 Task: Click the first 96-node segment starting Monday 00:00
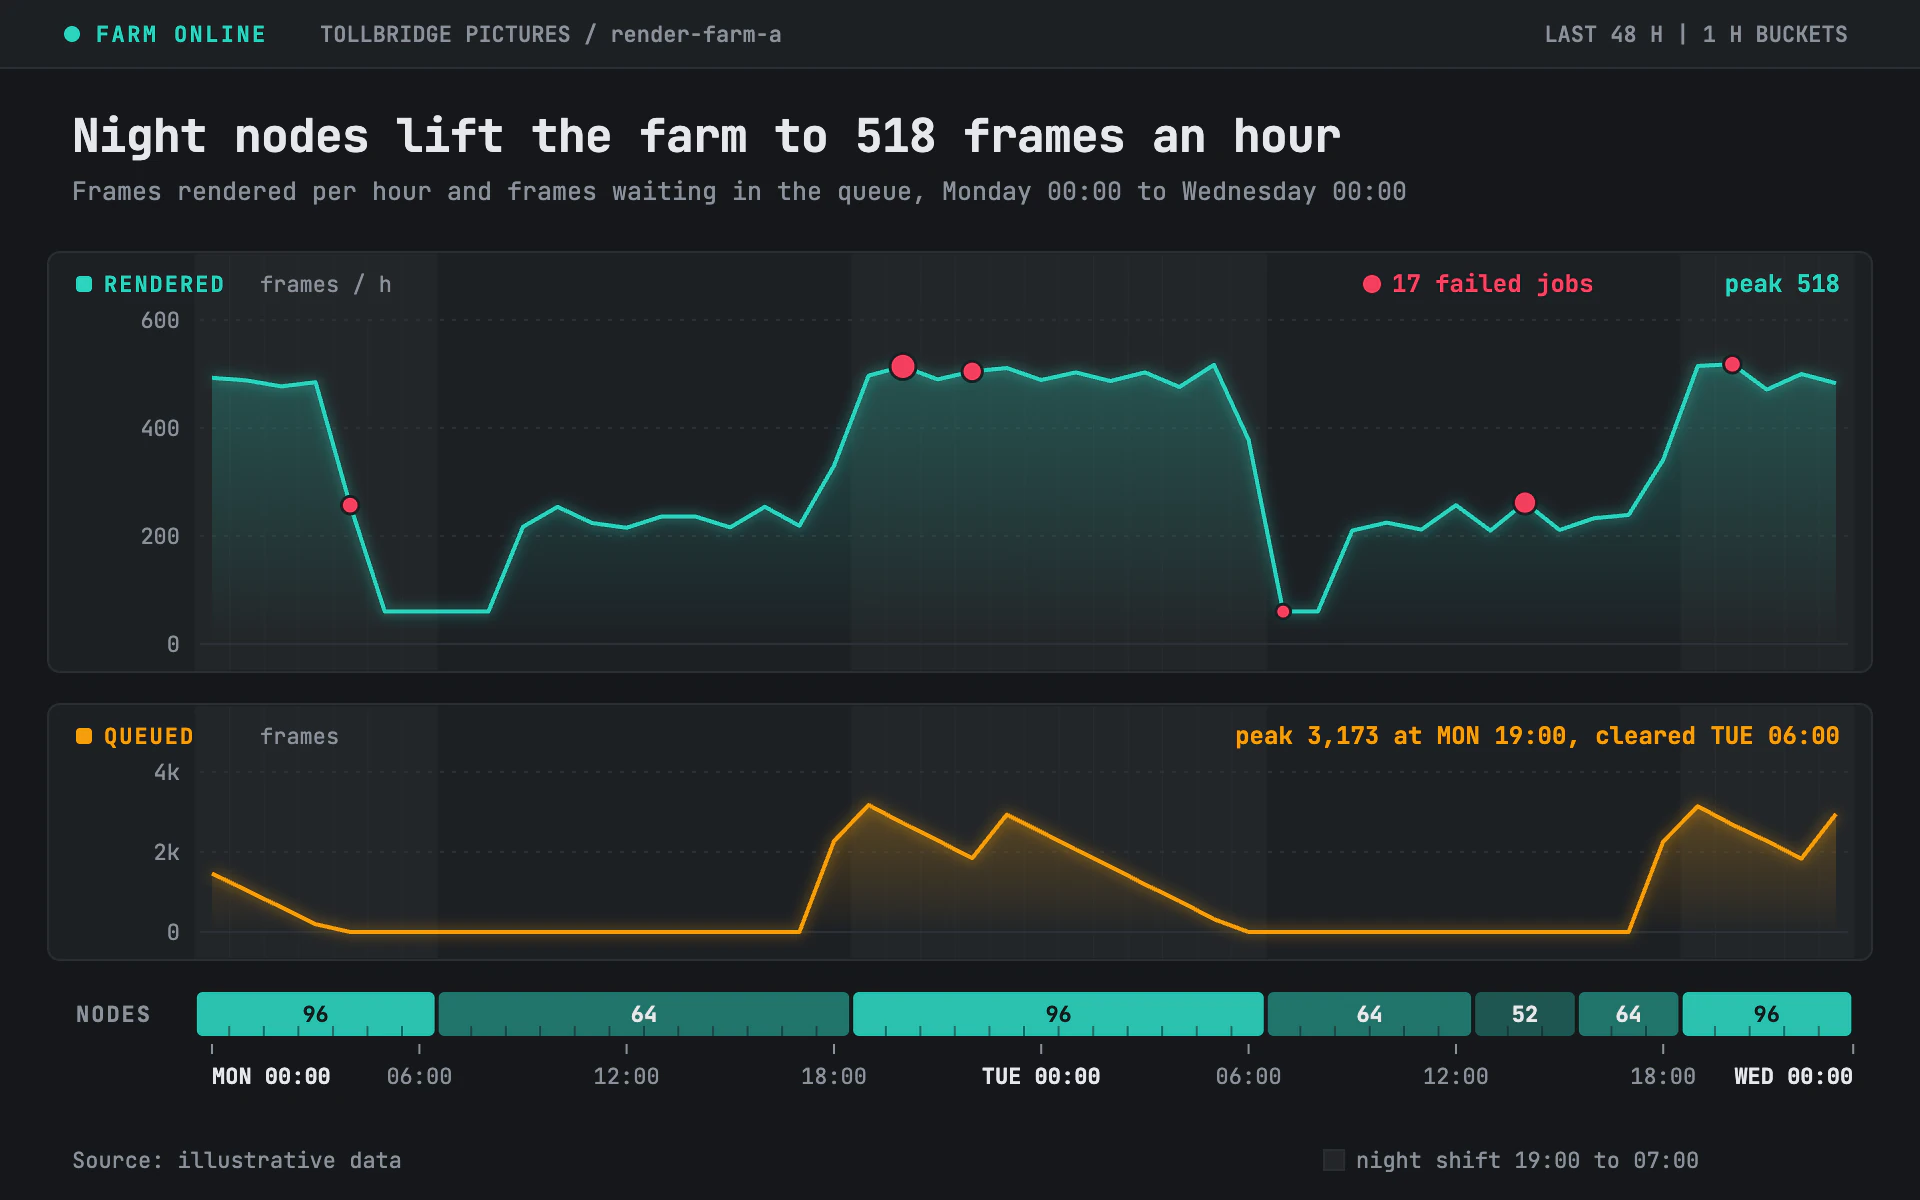[x=316, y=1014]
